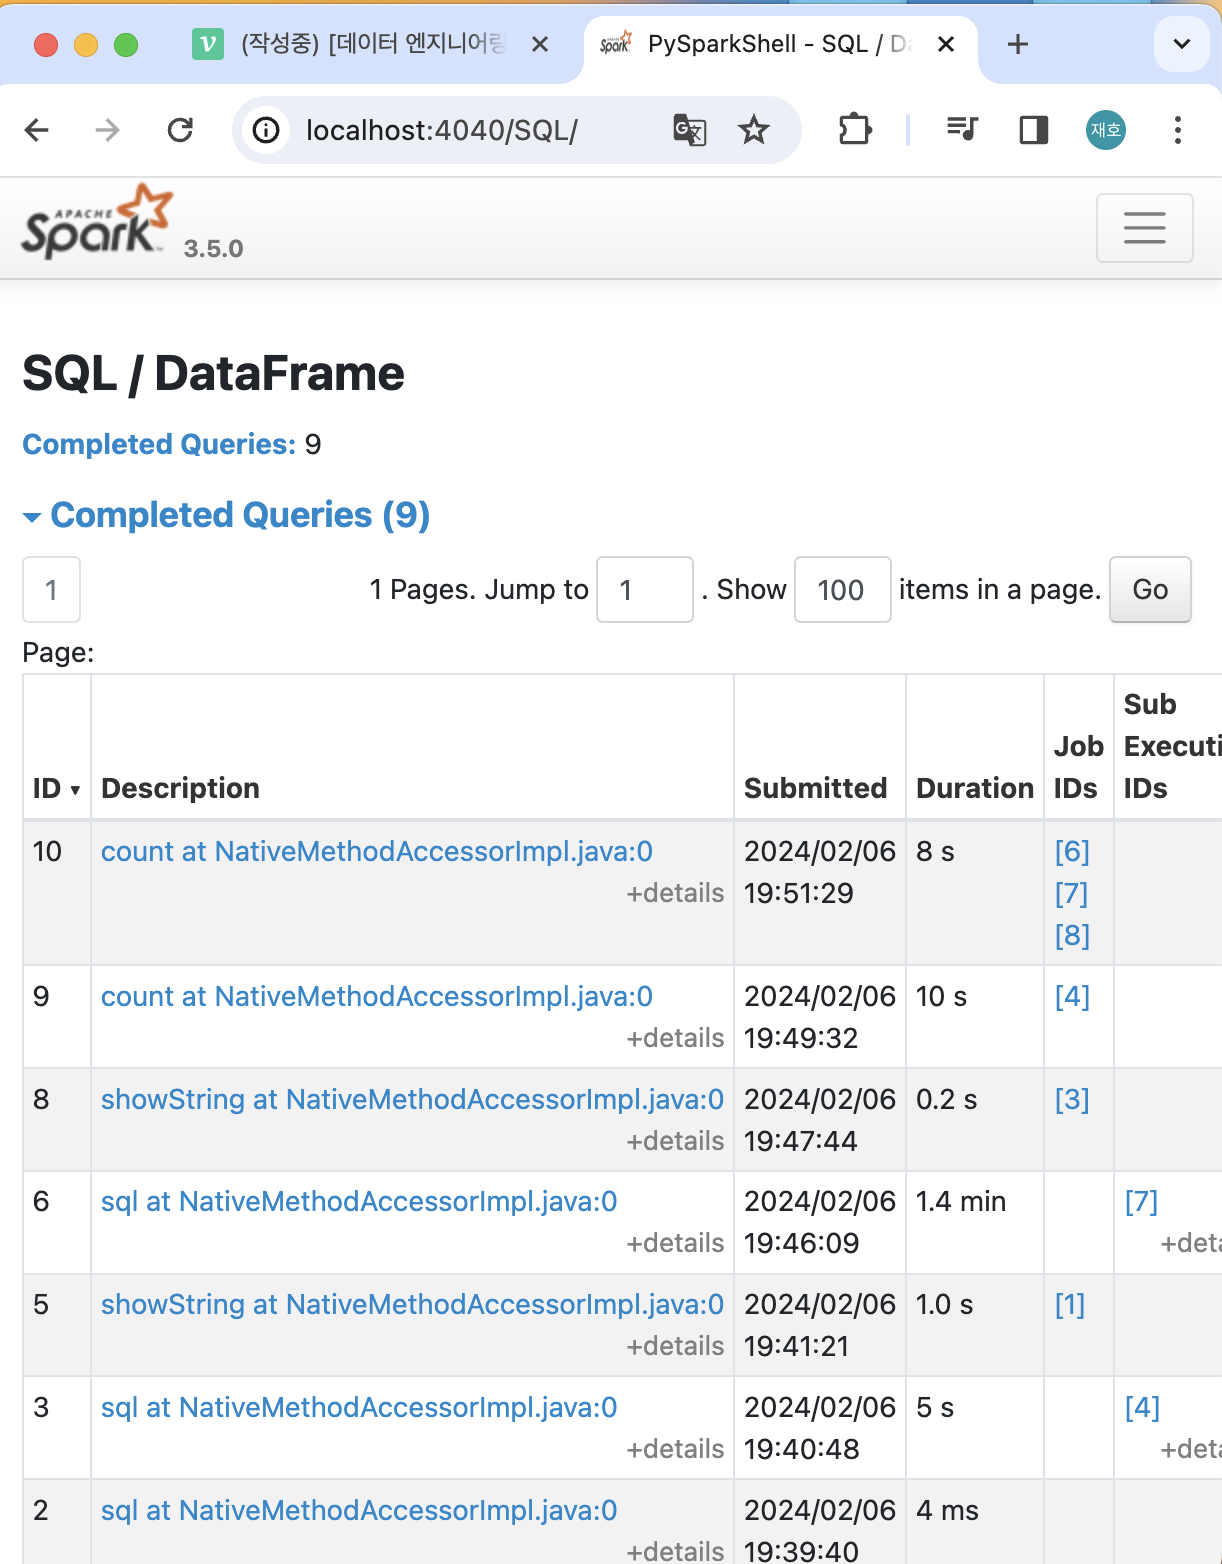Open the Chrome three-dot menu

[1178, 130]
